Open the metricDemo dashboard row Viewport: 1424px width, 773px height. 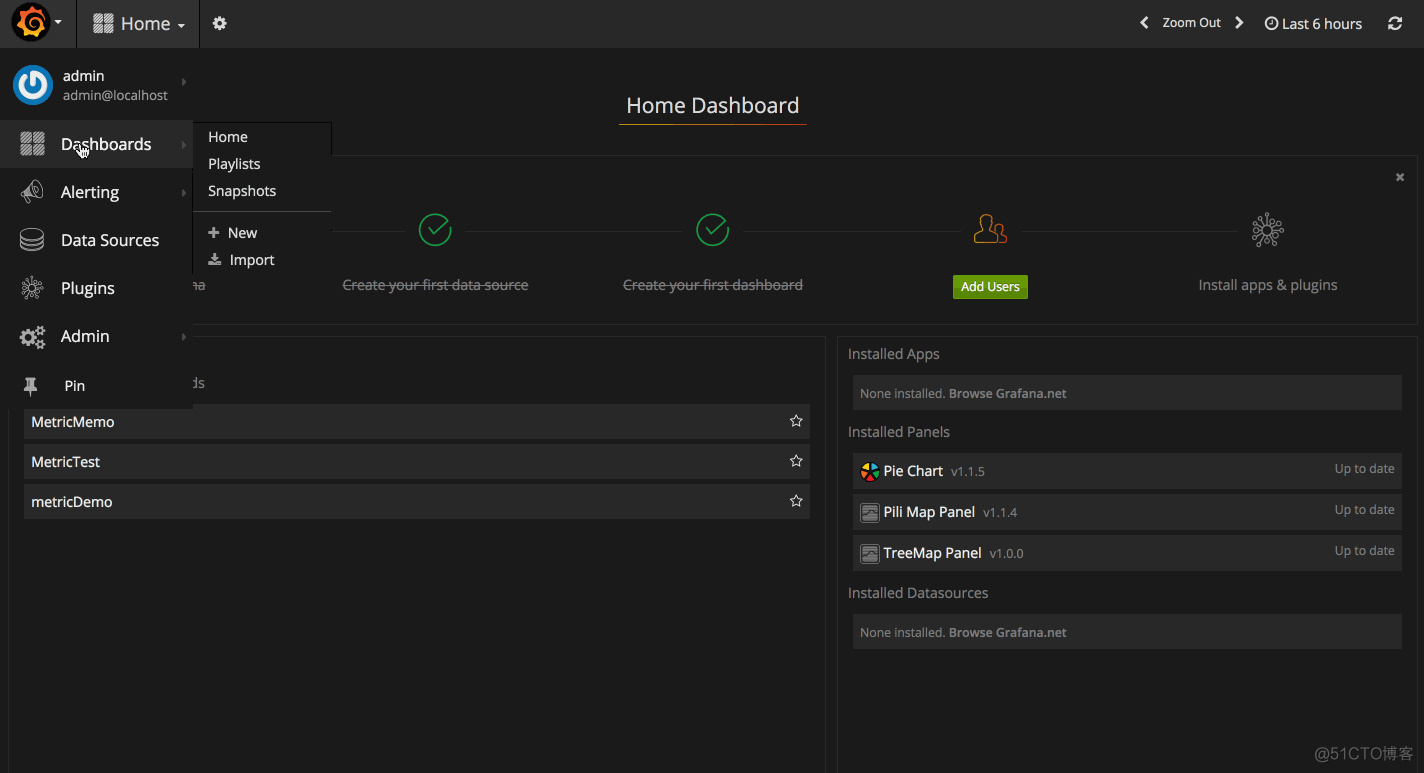tap(417, 502)
